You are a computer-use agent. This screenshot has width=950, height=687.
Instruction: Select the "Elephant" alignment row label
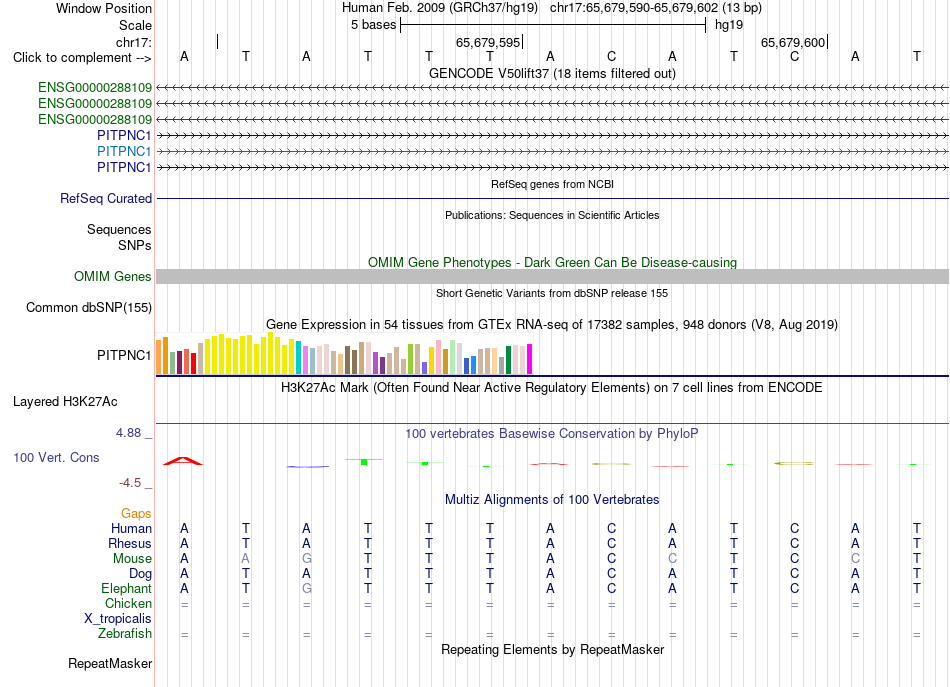point(126,588)
